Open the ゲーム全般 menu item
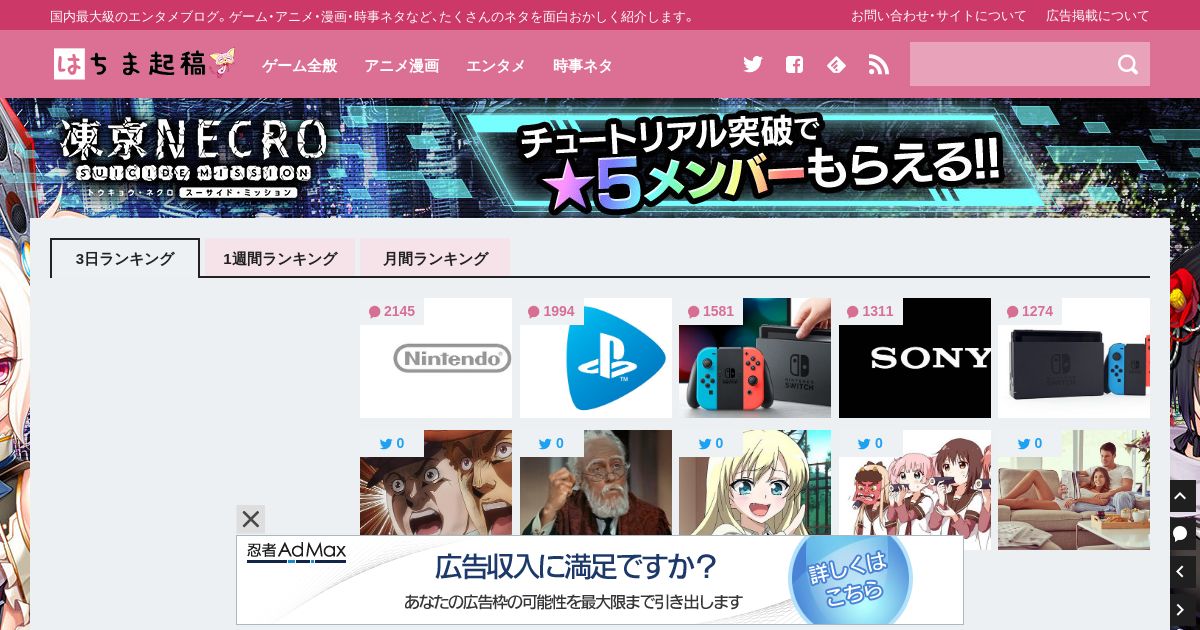 (x=299, y=65)
